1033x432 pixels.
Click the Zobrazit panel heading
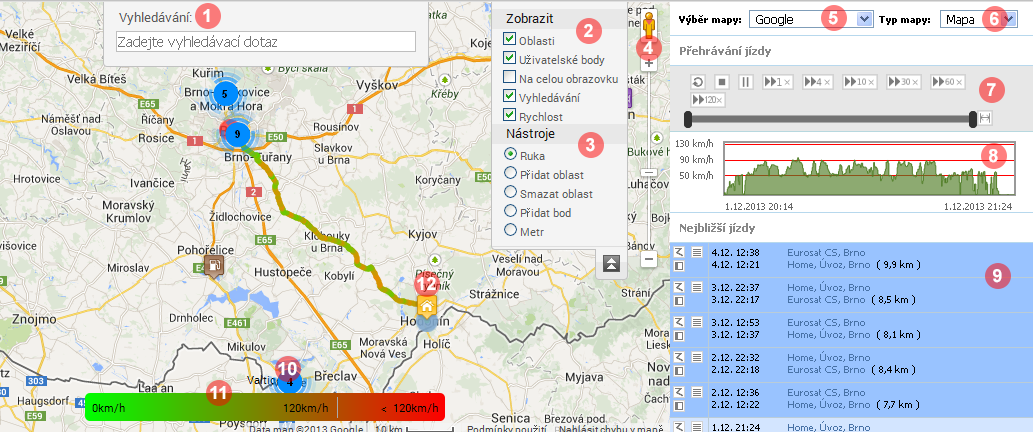530,18
